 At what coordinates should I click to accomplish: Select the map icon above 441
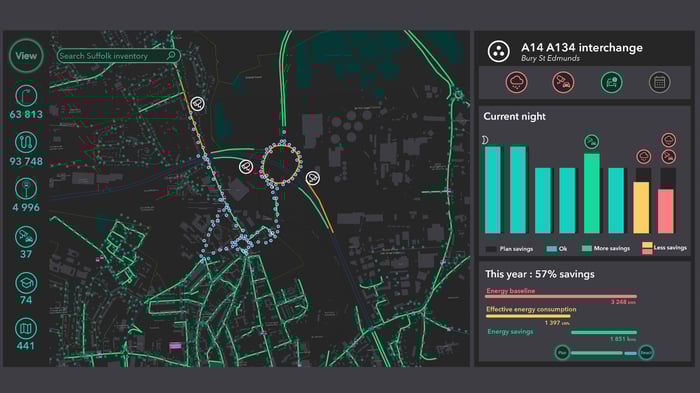pyautogui.click(x=26, y=329)
